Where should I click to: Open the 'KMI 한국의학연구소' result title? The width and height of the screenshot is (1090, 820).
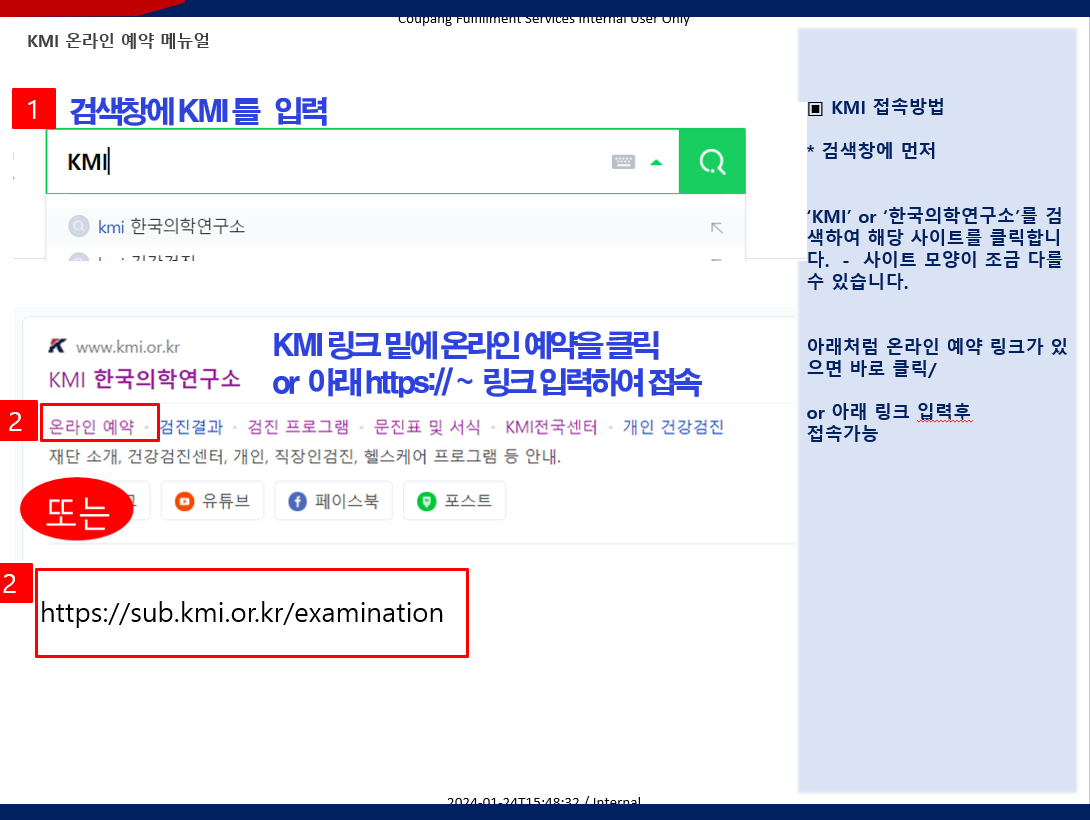[145, 379]
